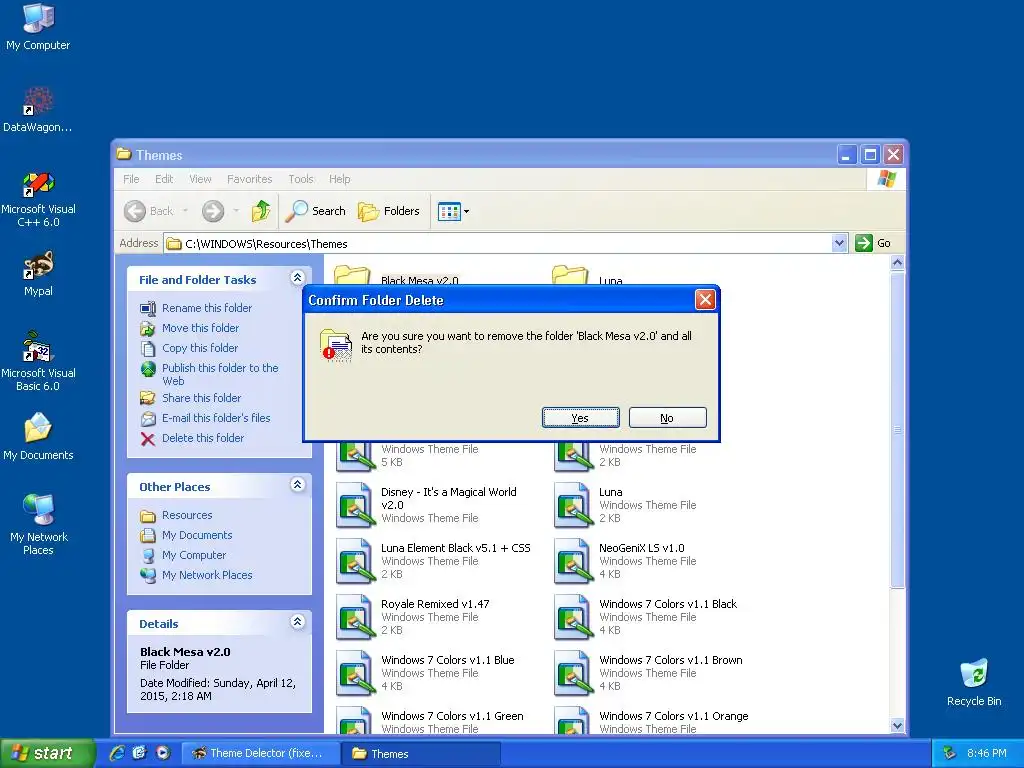Collapse the Details panel
1024x768 pixels.
[297, 622]
